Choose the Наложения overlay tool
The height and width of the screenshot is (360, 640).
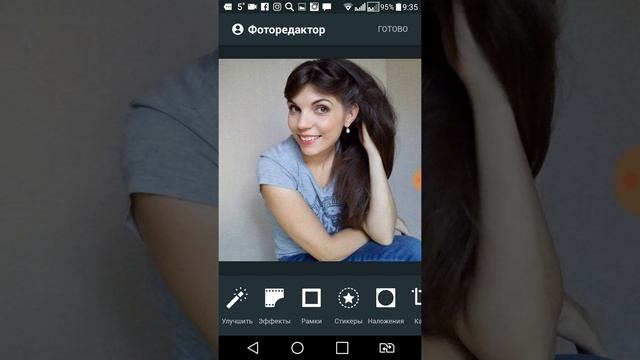[x=386, y=305]
